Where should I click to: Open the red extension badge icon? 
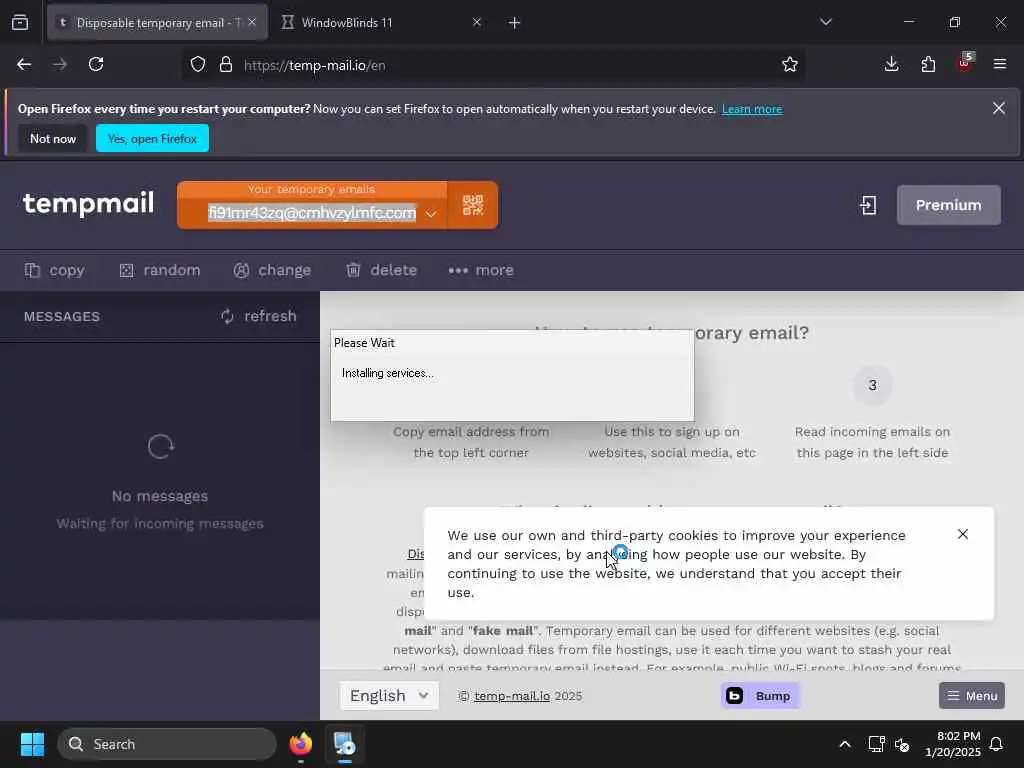[x=965, y=63]
